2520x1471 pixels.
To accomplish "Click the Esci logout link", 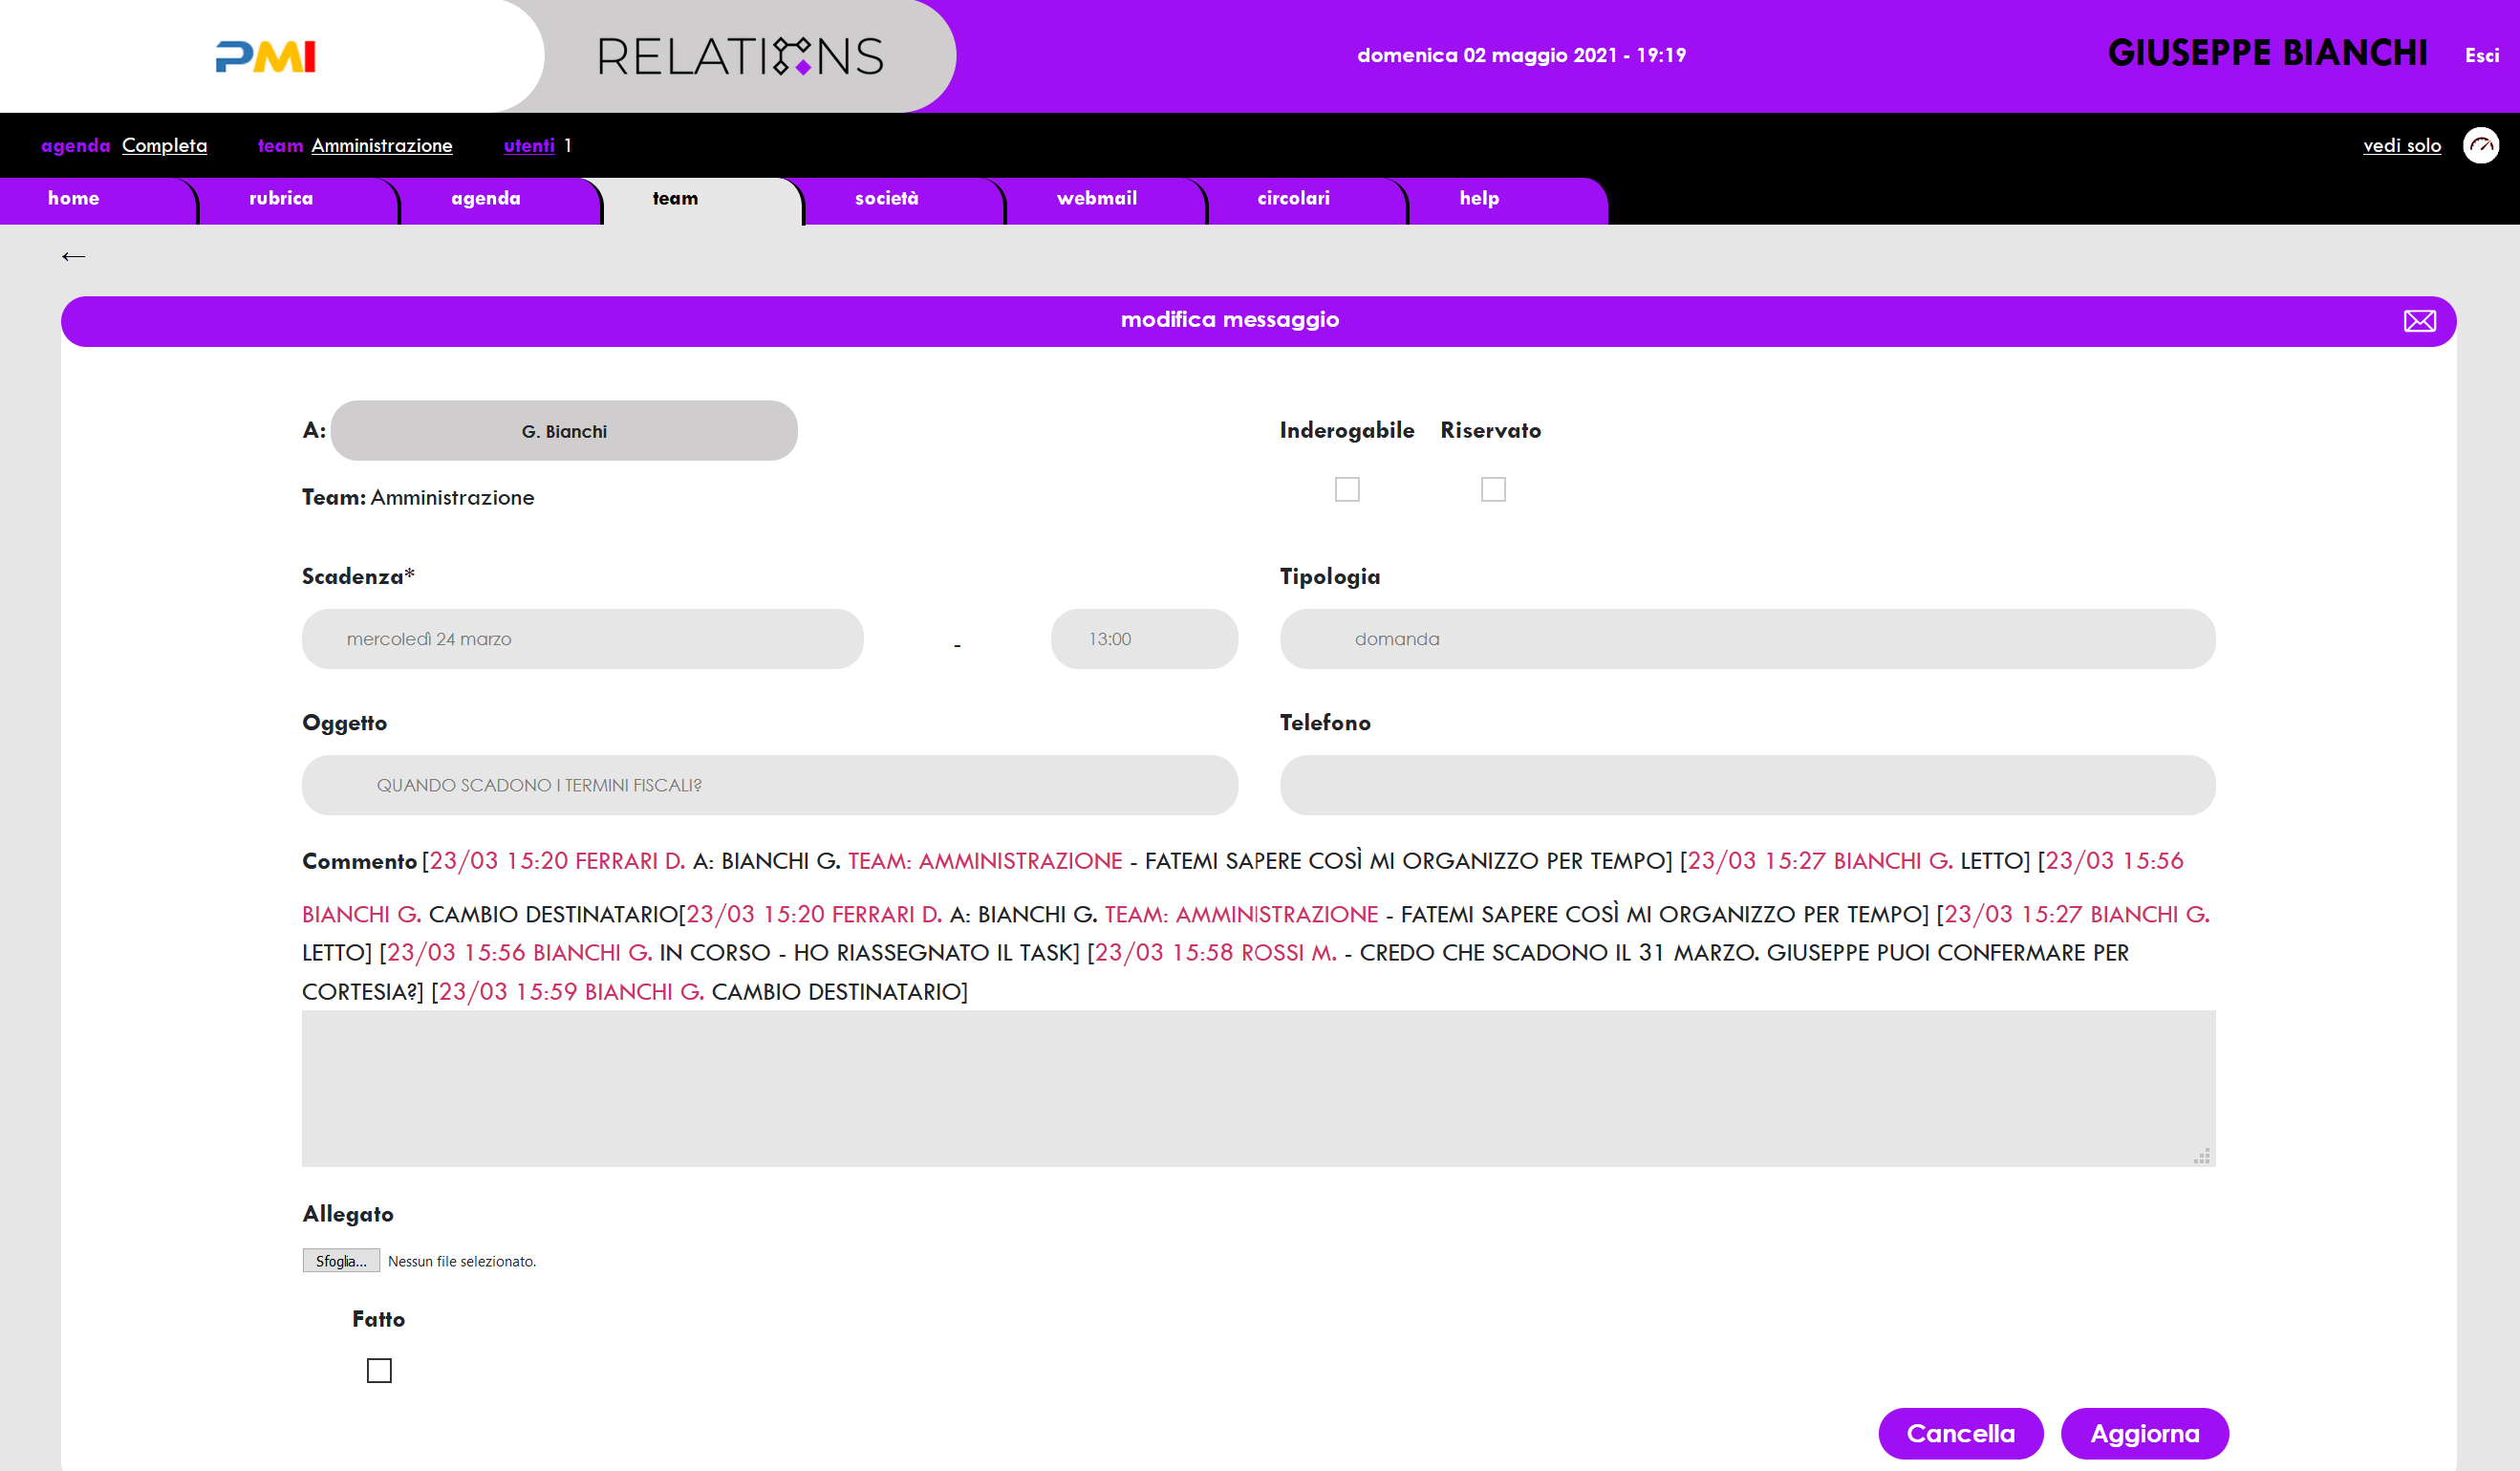I will tap(2481, 56).
